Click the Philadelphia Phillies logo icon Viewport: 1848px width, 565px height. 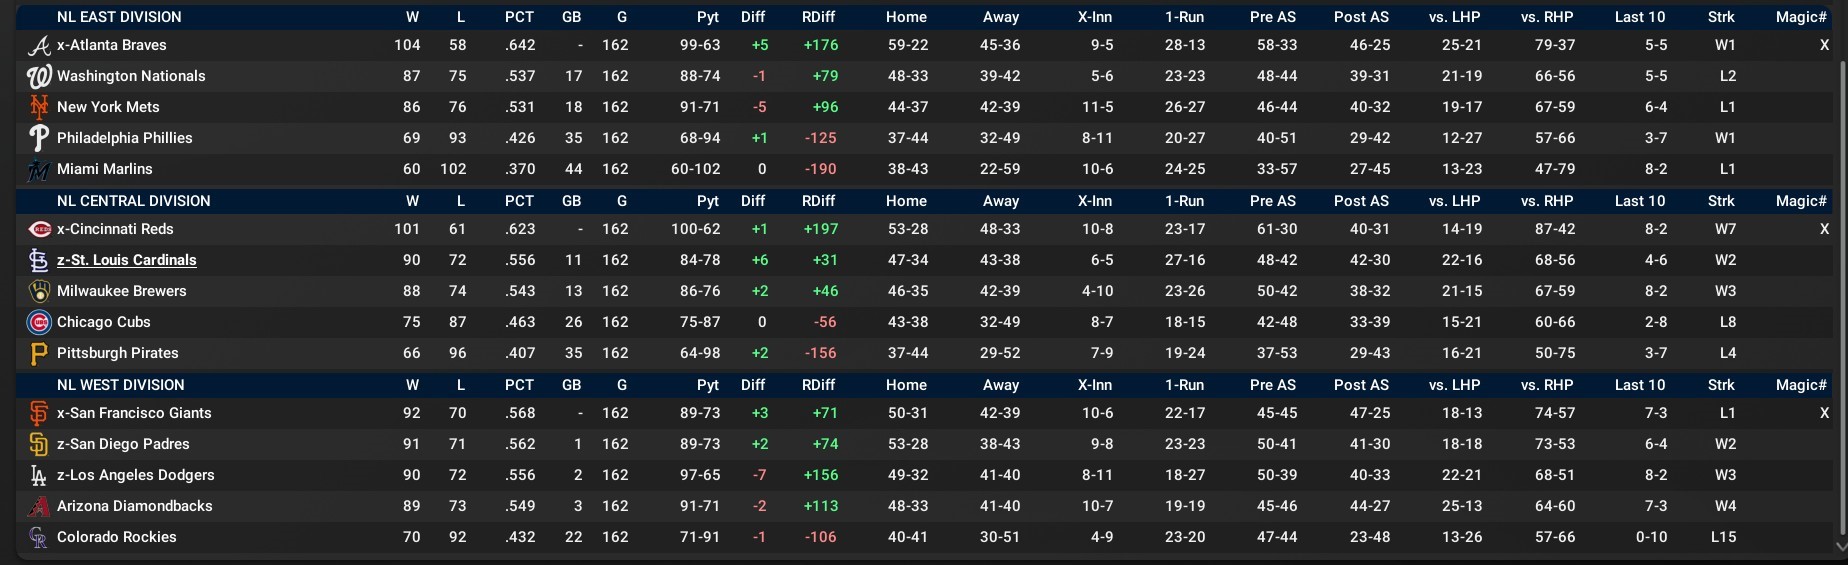tap(39, 138)
